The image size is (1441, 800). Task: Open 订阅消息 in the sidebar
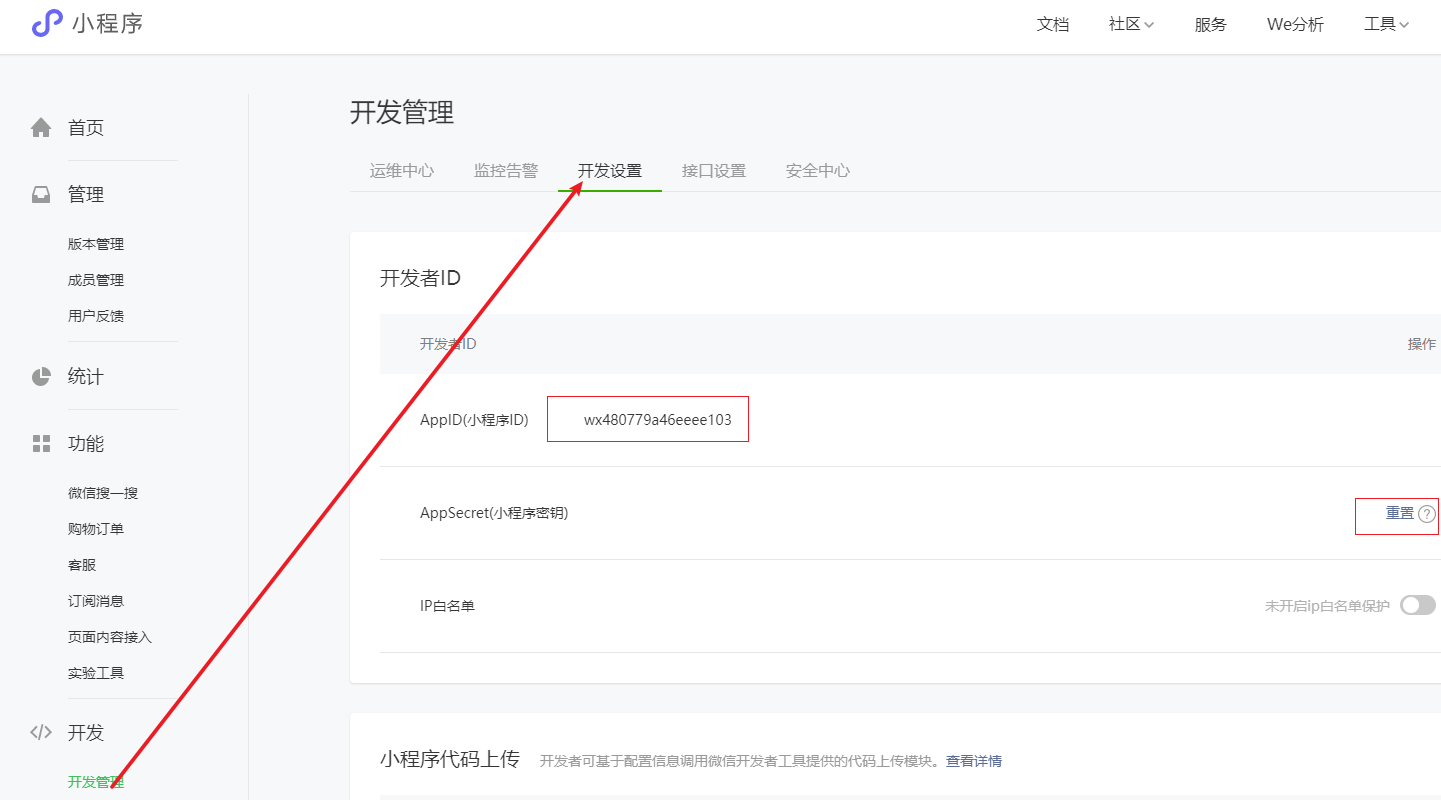96,601
